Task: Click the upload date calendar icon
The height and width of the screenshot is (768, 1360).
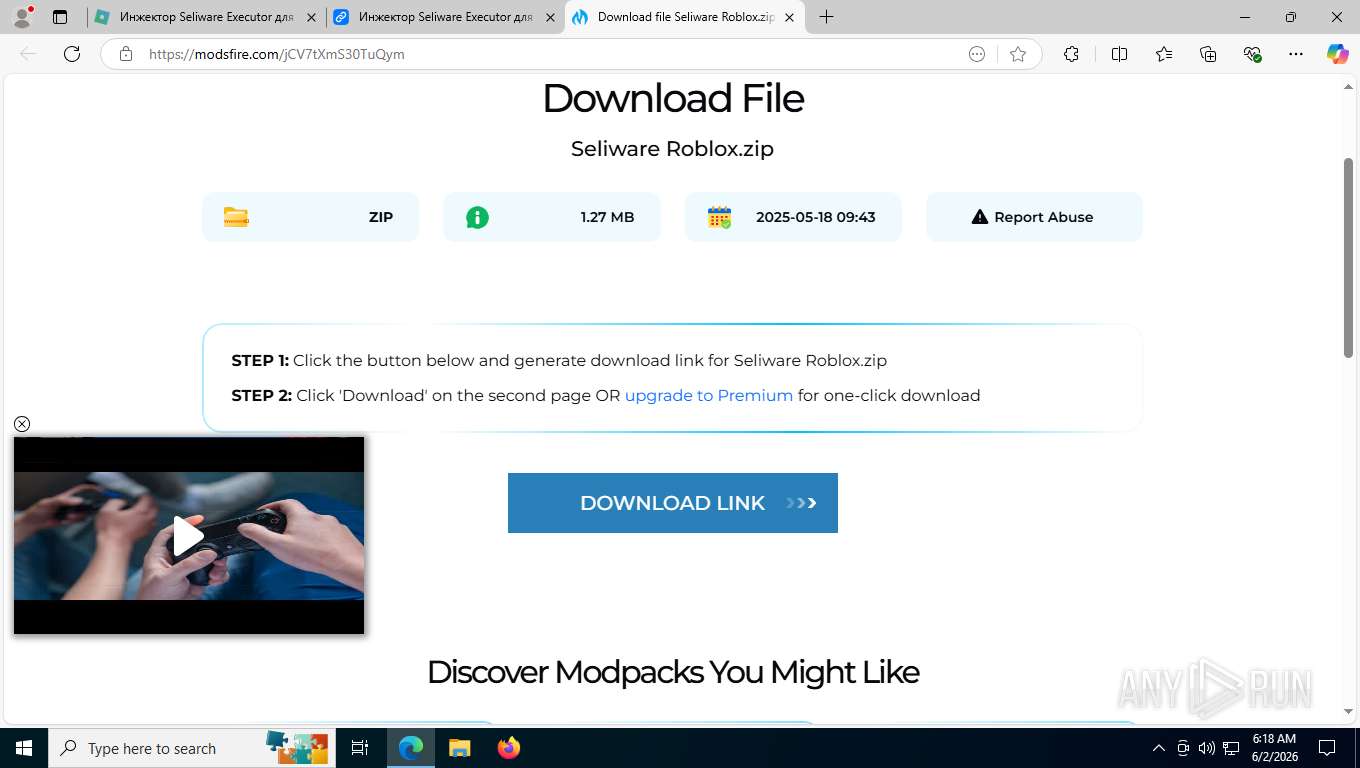Action: point(720,217)
